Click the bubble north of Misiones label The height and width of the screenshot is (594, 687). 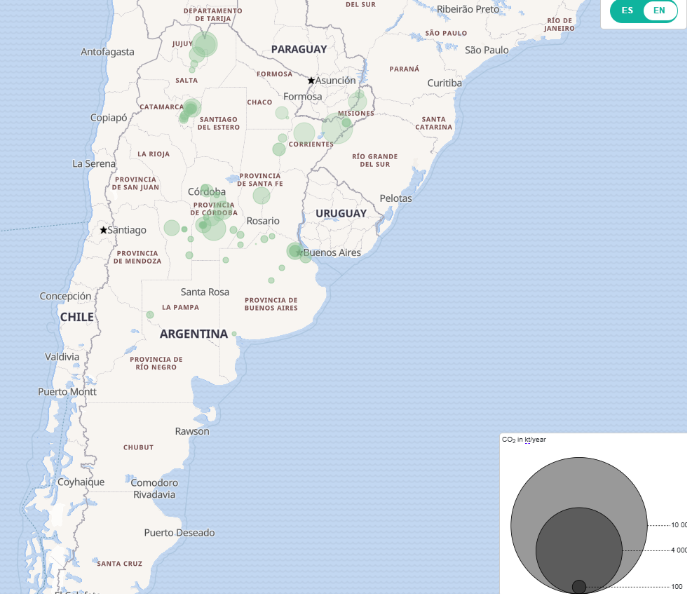[x=357, y=100]
